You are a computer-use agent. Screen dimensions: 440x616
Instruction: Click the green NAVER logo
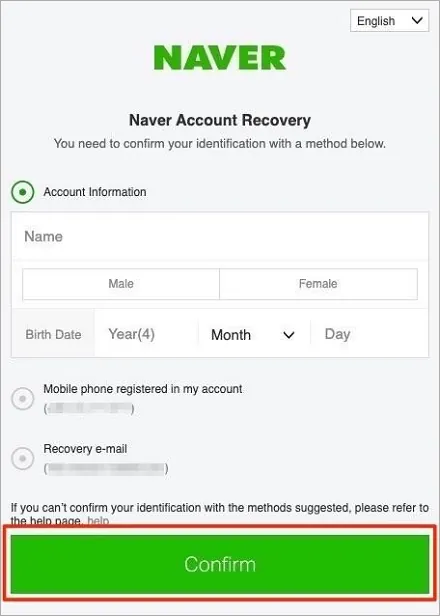pyautogui.click(x=220, y=58)
